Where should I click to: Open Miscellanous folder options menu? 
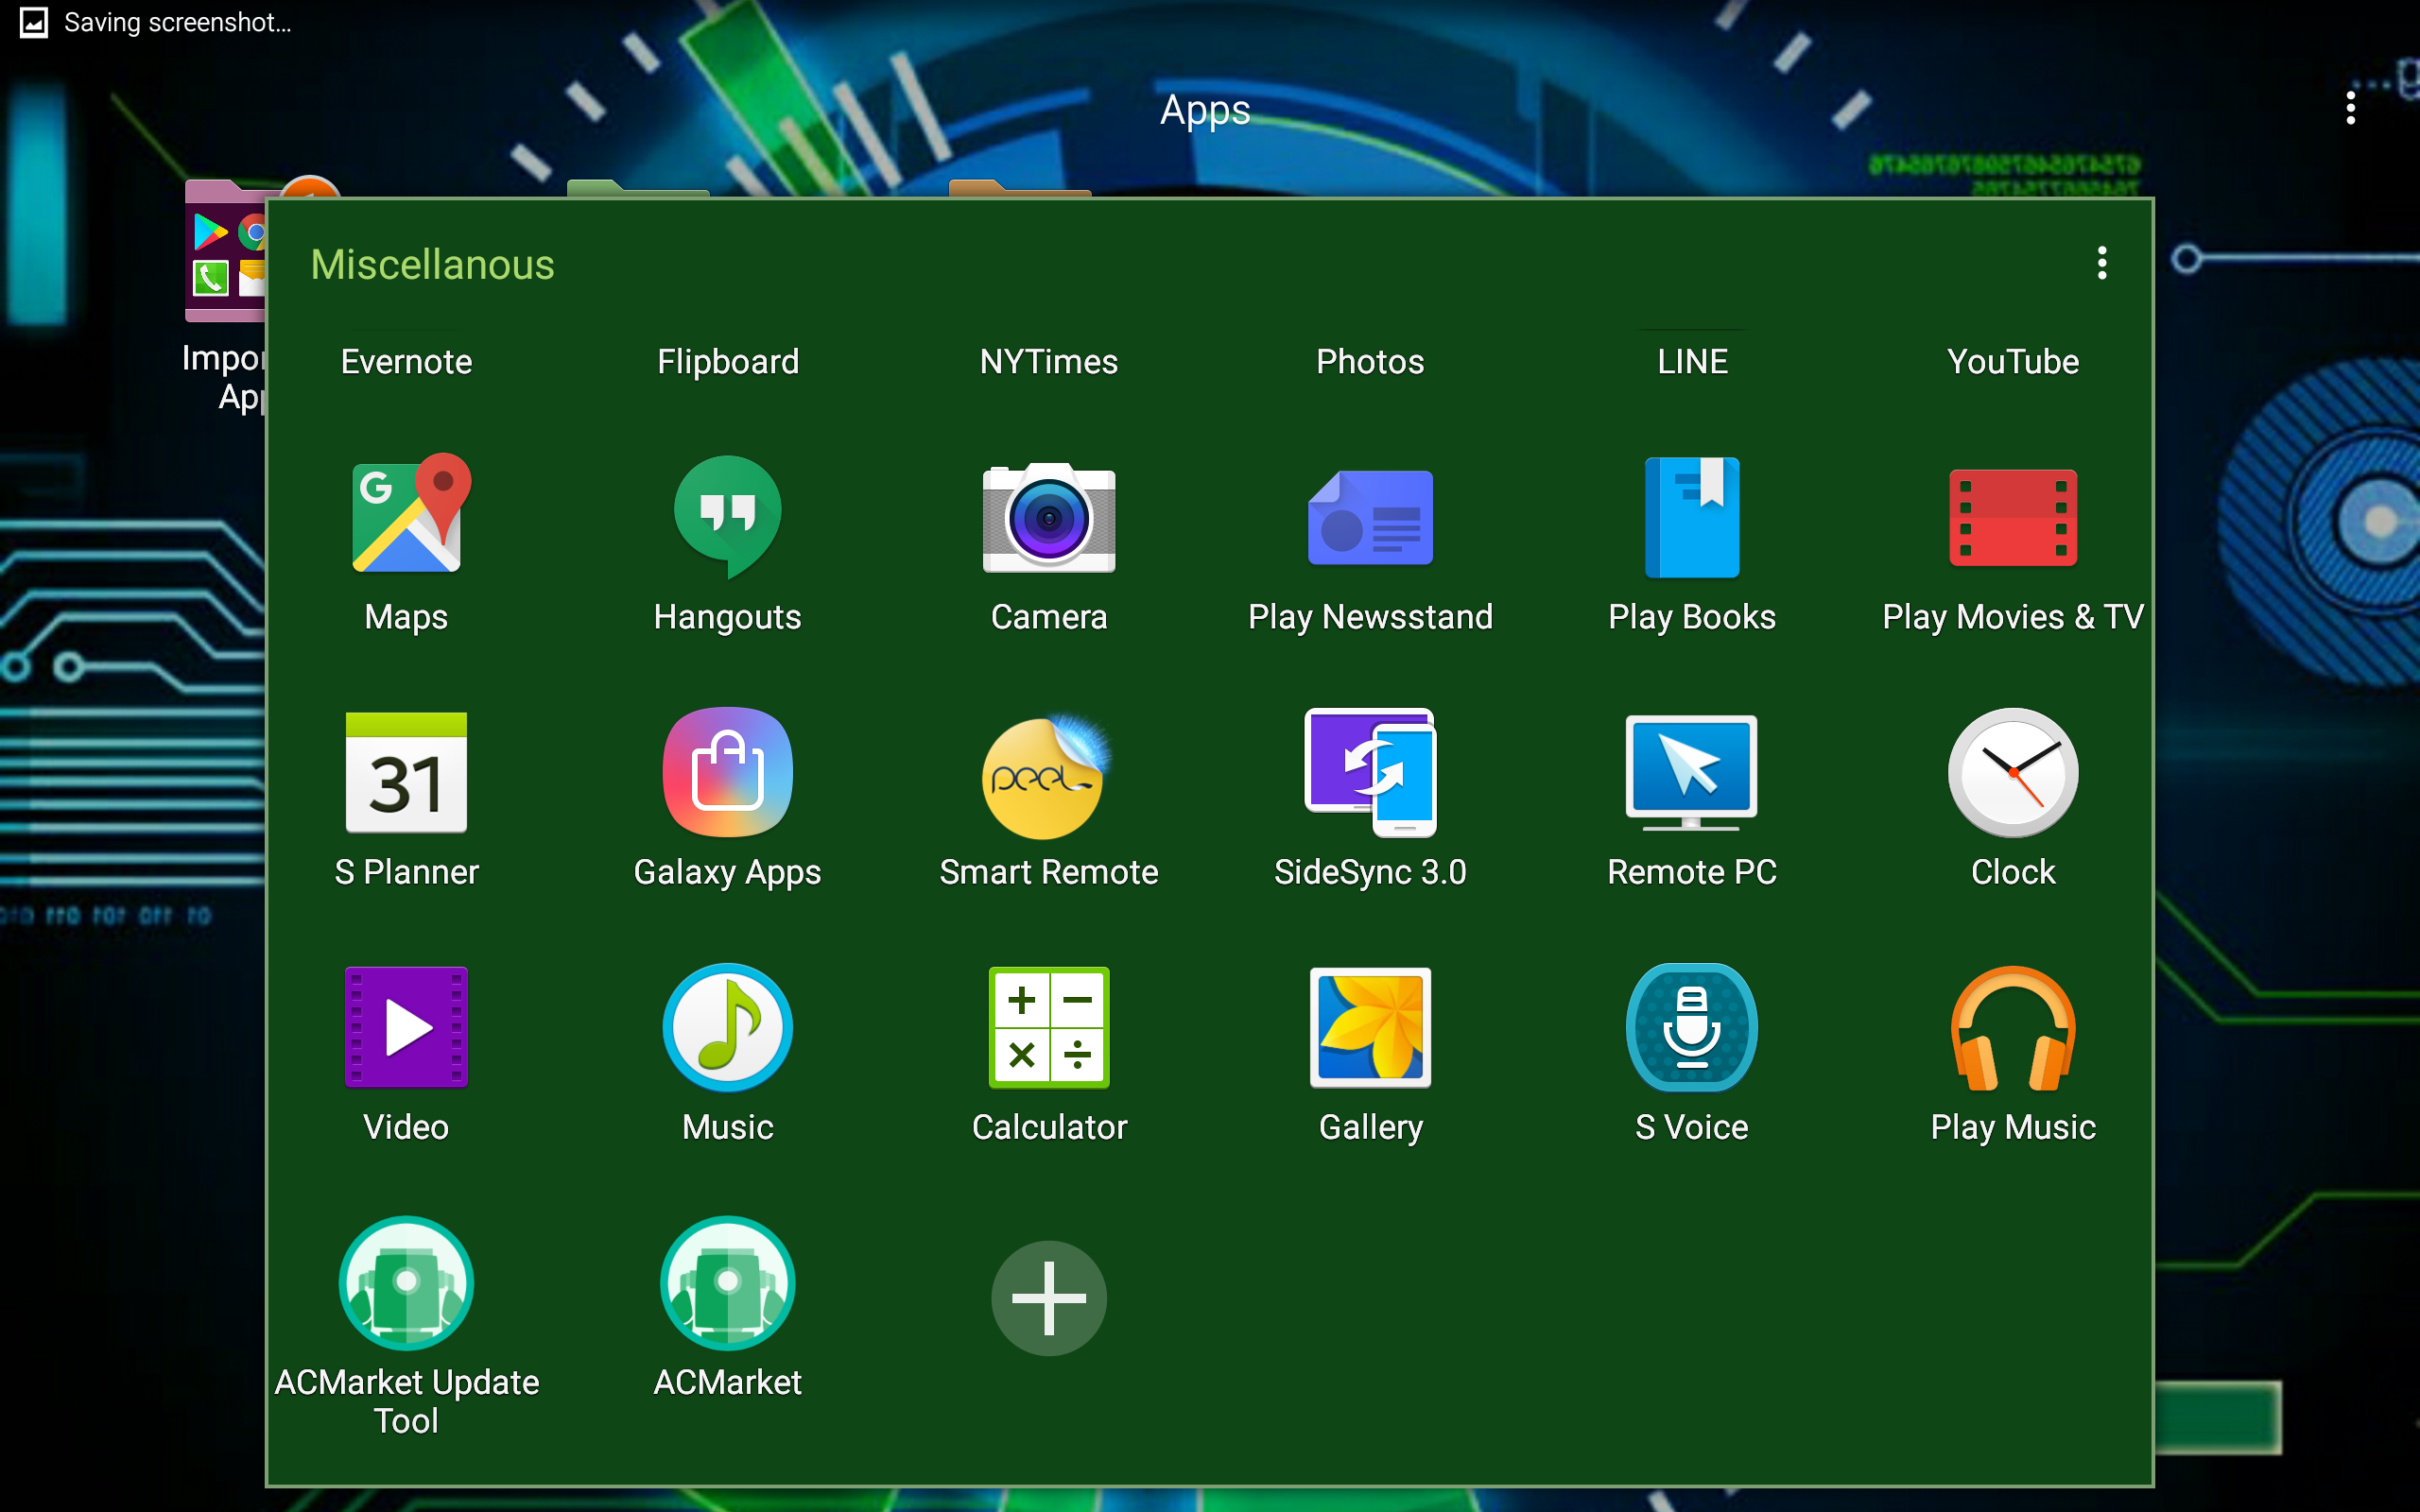click(x=2102, y=263)
